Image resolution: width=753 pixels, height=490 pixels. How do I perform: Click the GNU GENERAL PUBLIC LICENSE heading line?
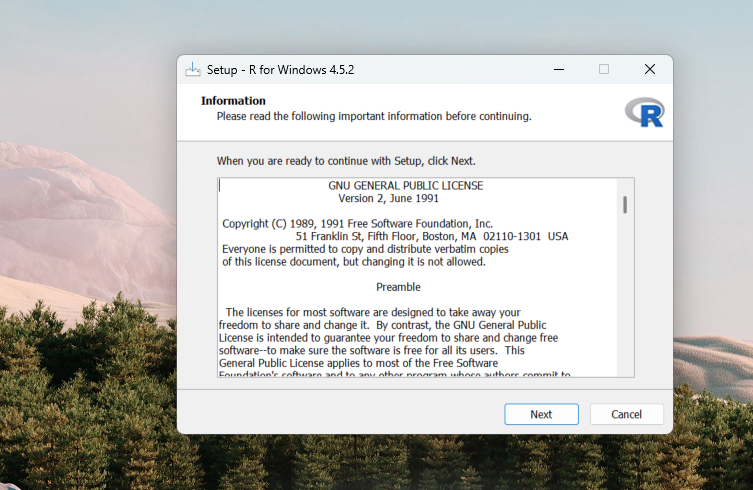pos(405,186)
